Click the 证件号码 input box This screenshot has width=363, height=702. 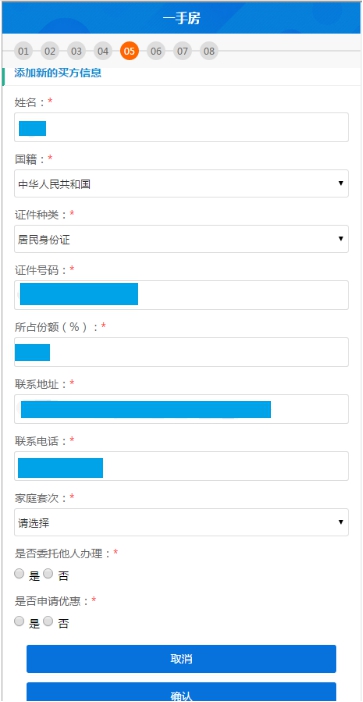click(181, 295)
